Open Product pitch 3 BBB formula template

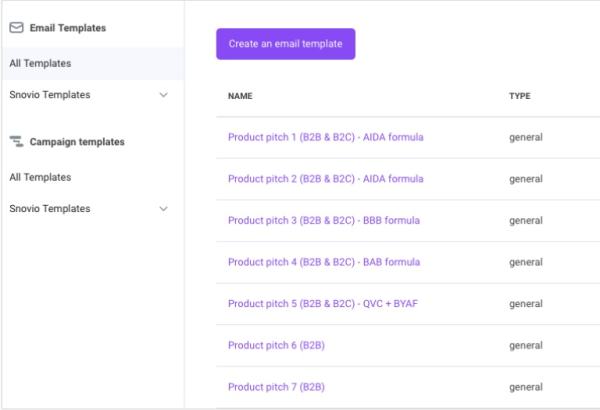[323, 221]
